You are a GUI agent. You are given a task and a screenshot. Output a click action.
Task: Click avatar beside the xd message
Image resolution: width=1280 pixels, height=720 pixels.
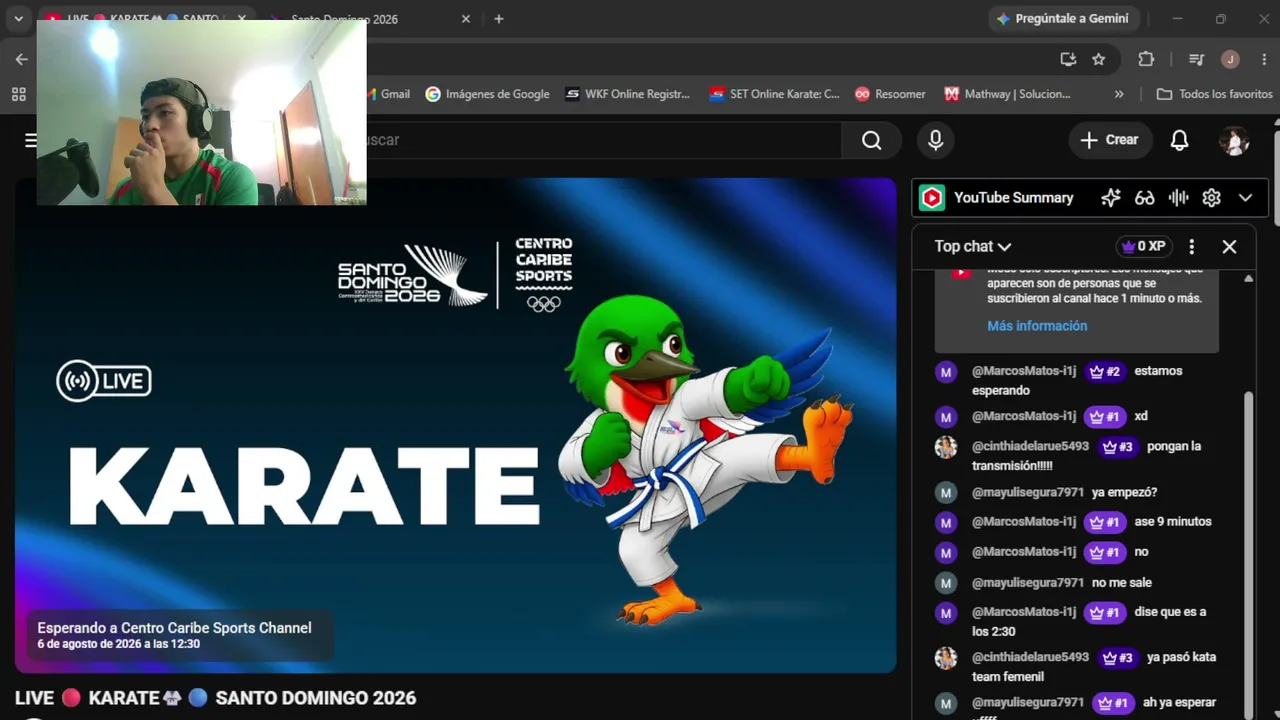coord(946,417)
